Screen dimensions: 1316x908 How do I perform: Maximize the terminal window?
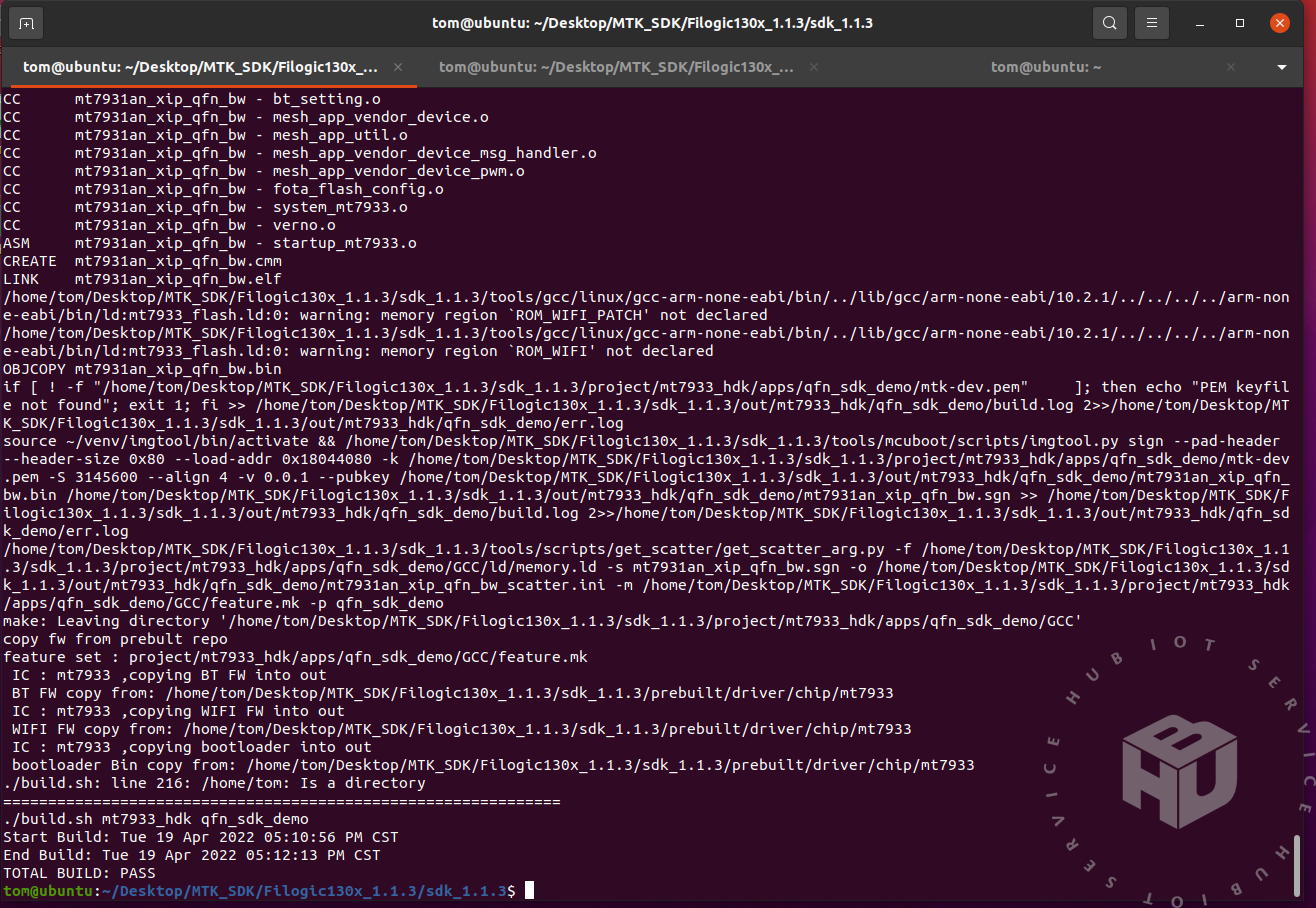point(1240,23)
